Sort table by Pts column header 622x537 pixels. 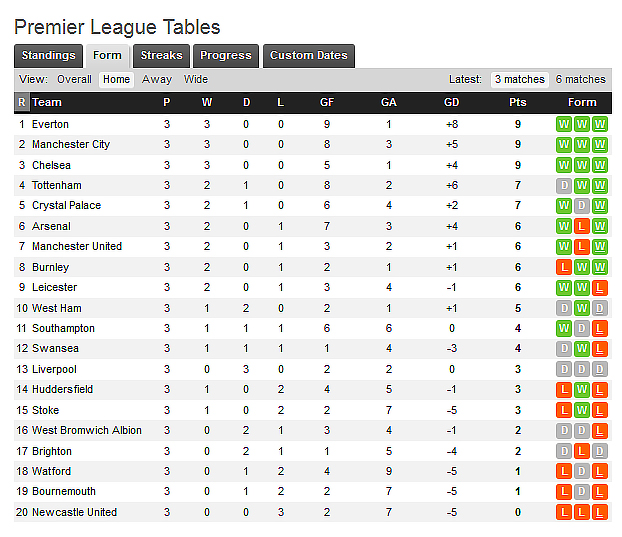pos(517,102)
